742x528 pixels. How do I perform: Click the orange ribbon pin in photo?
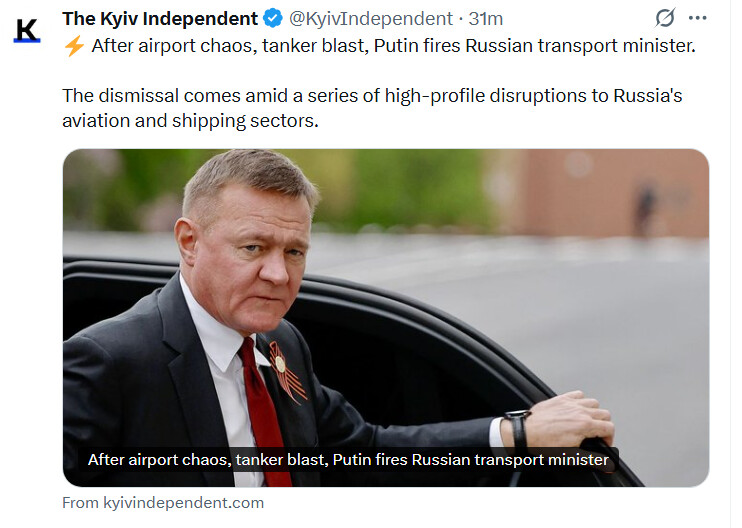tap(284, 371)
